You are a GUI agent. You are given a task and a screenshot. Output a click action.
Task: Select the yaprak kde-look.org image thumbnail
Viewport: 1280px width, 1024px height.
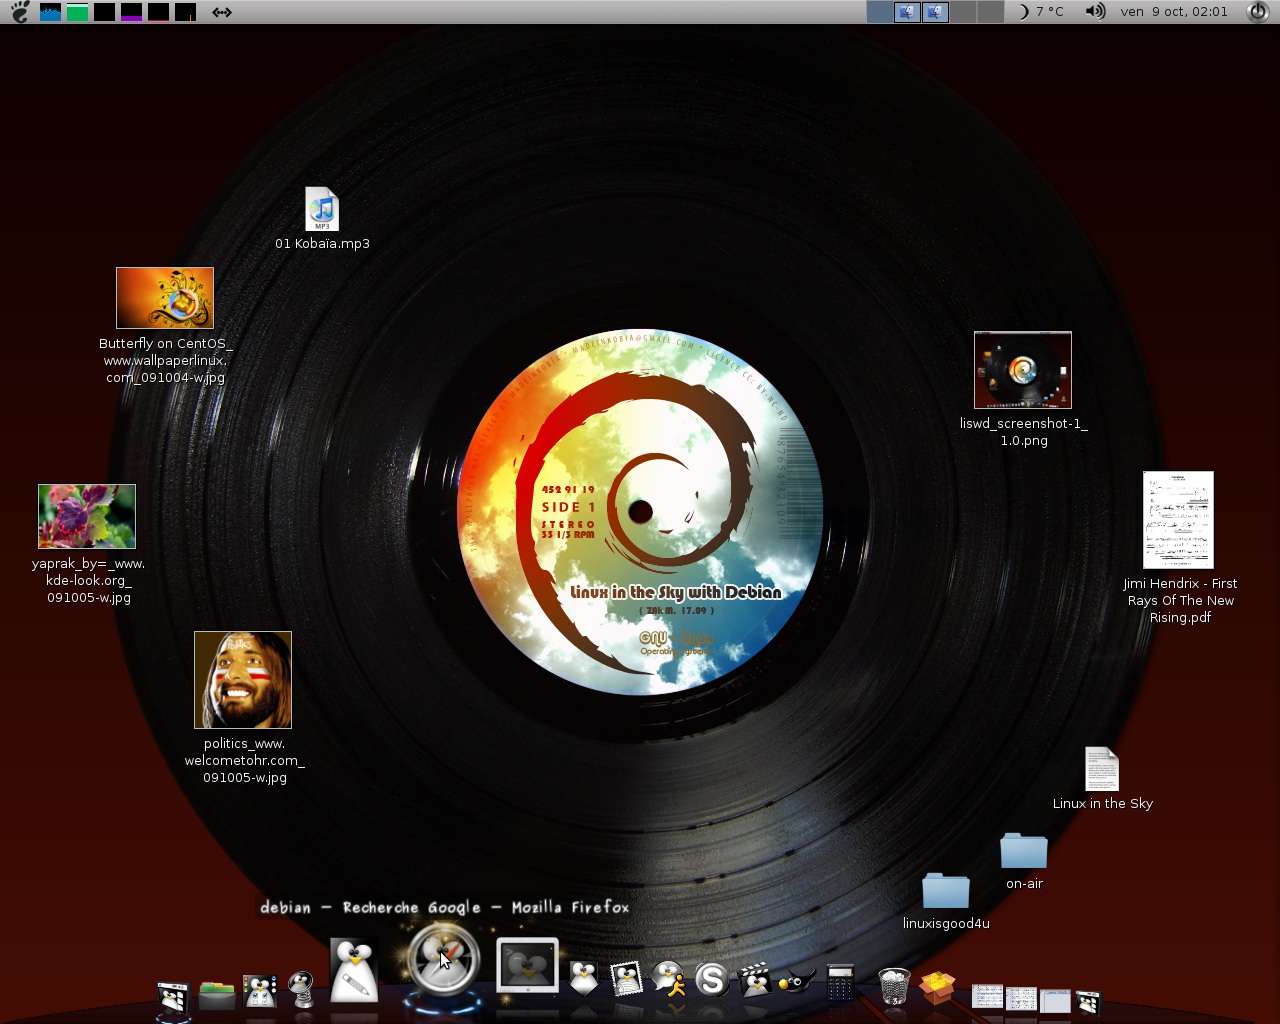pos(87,516)
